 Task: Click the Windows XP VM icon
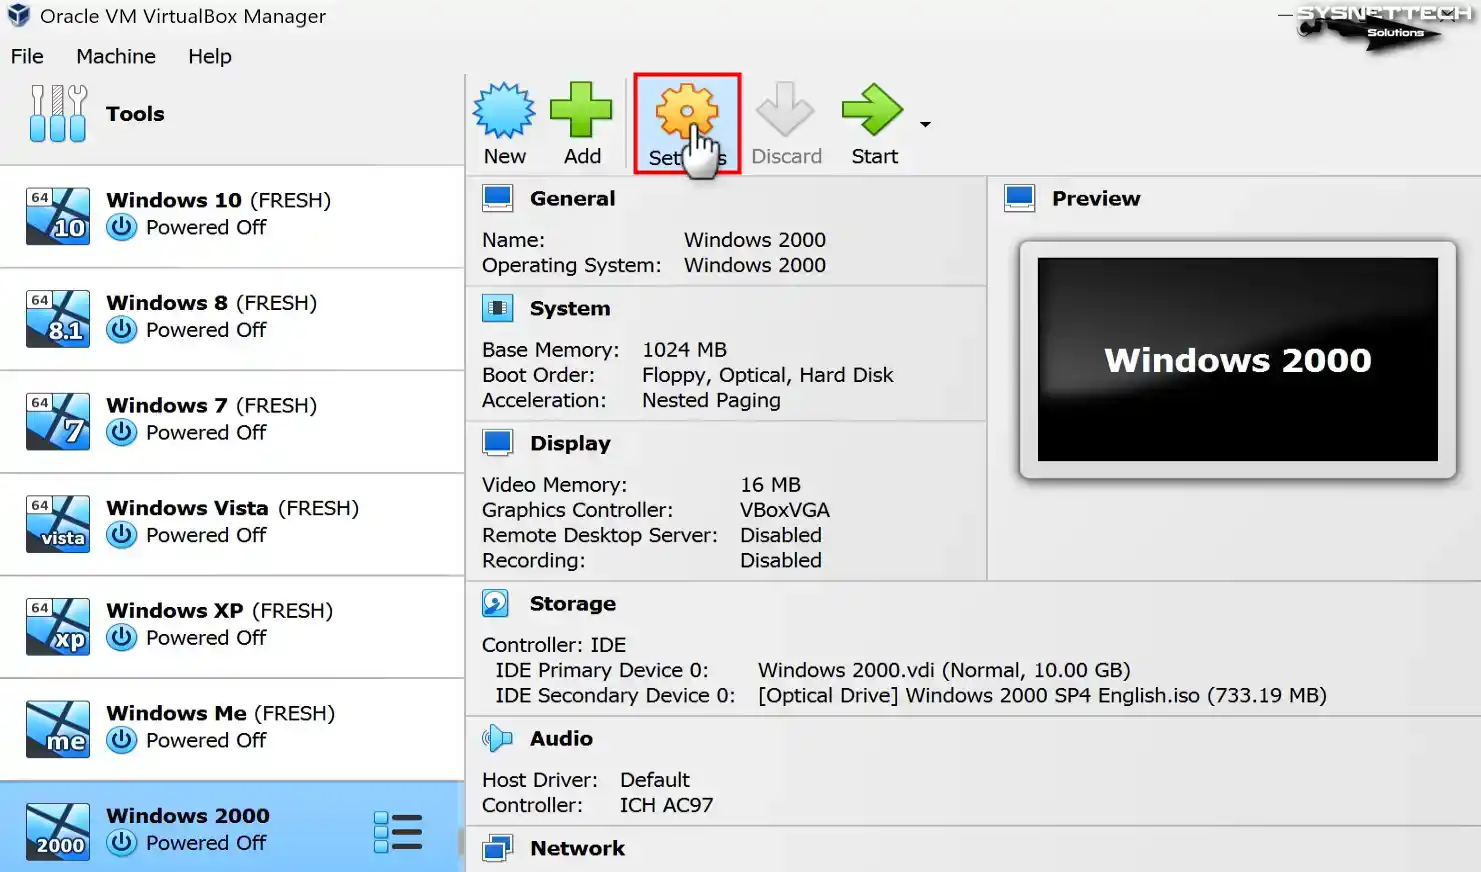58,626
